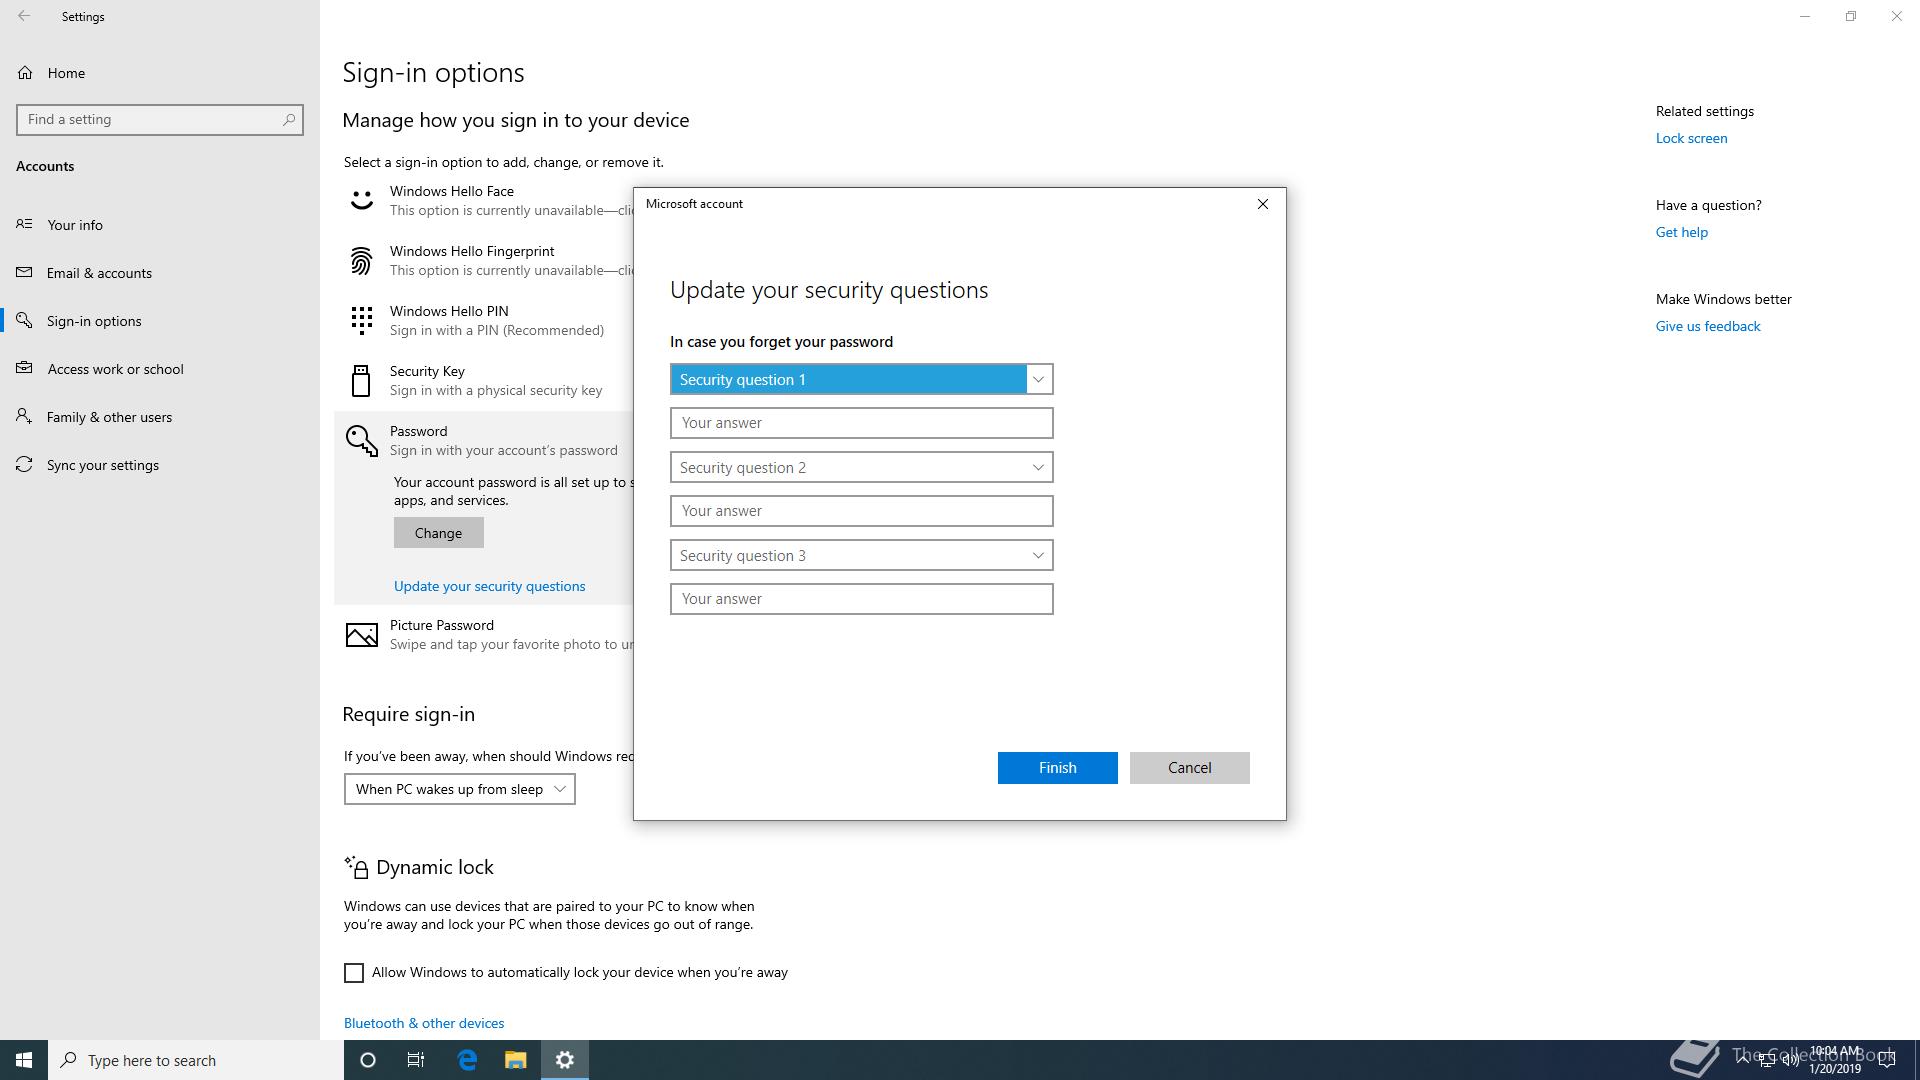This screenshot has height=1080, width=1920.
Task: Click the Password key icon
Action: point(361,440)
